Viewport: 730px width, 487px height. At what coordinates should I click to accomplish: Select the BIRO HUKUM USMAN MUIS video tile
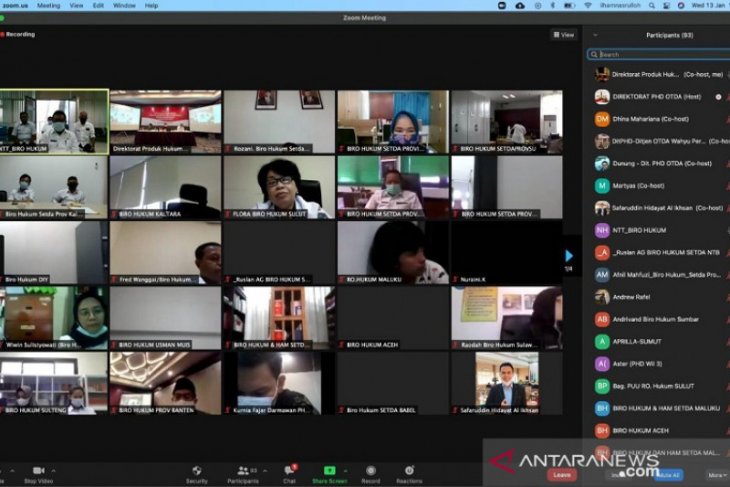click(x=165, y=318)
